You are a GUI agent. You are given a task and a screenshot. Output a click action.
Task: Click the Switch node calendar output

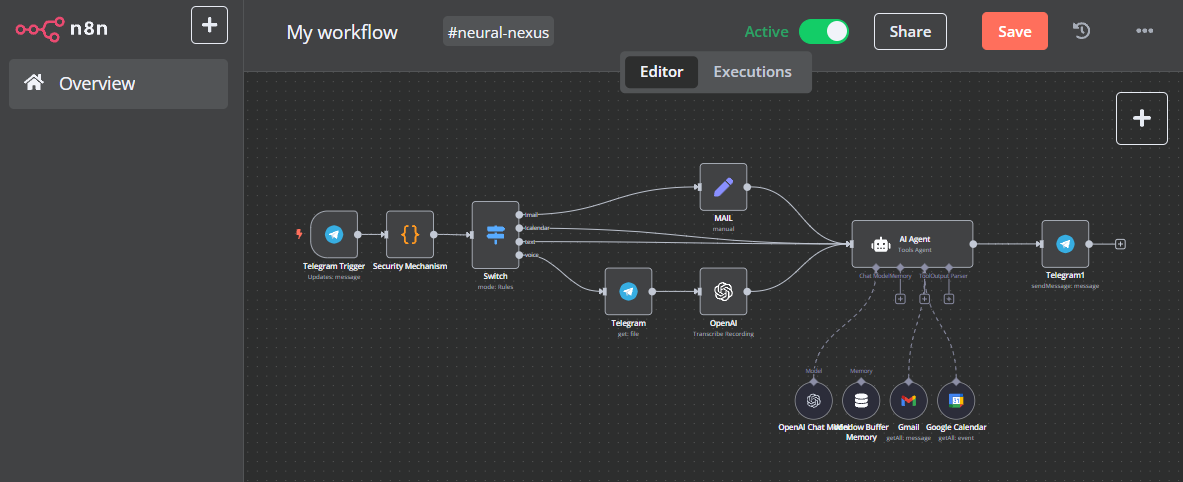(x=520, y=228)
